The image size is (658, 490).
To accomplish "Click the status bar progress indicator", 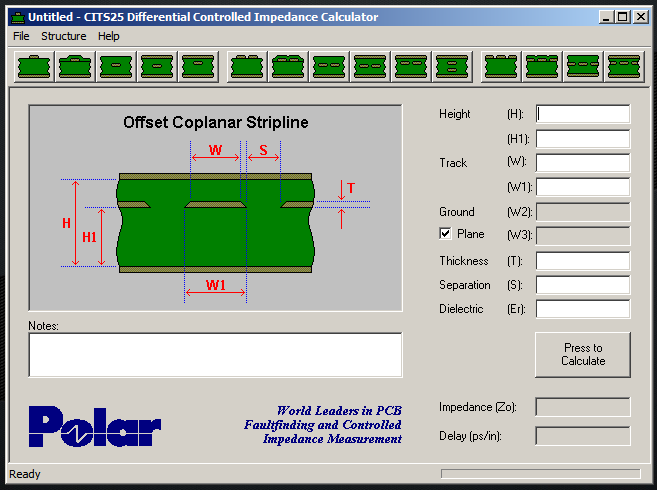I will (540, 474).
